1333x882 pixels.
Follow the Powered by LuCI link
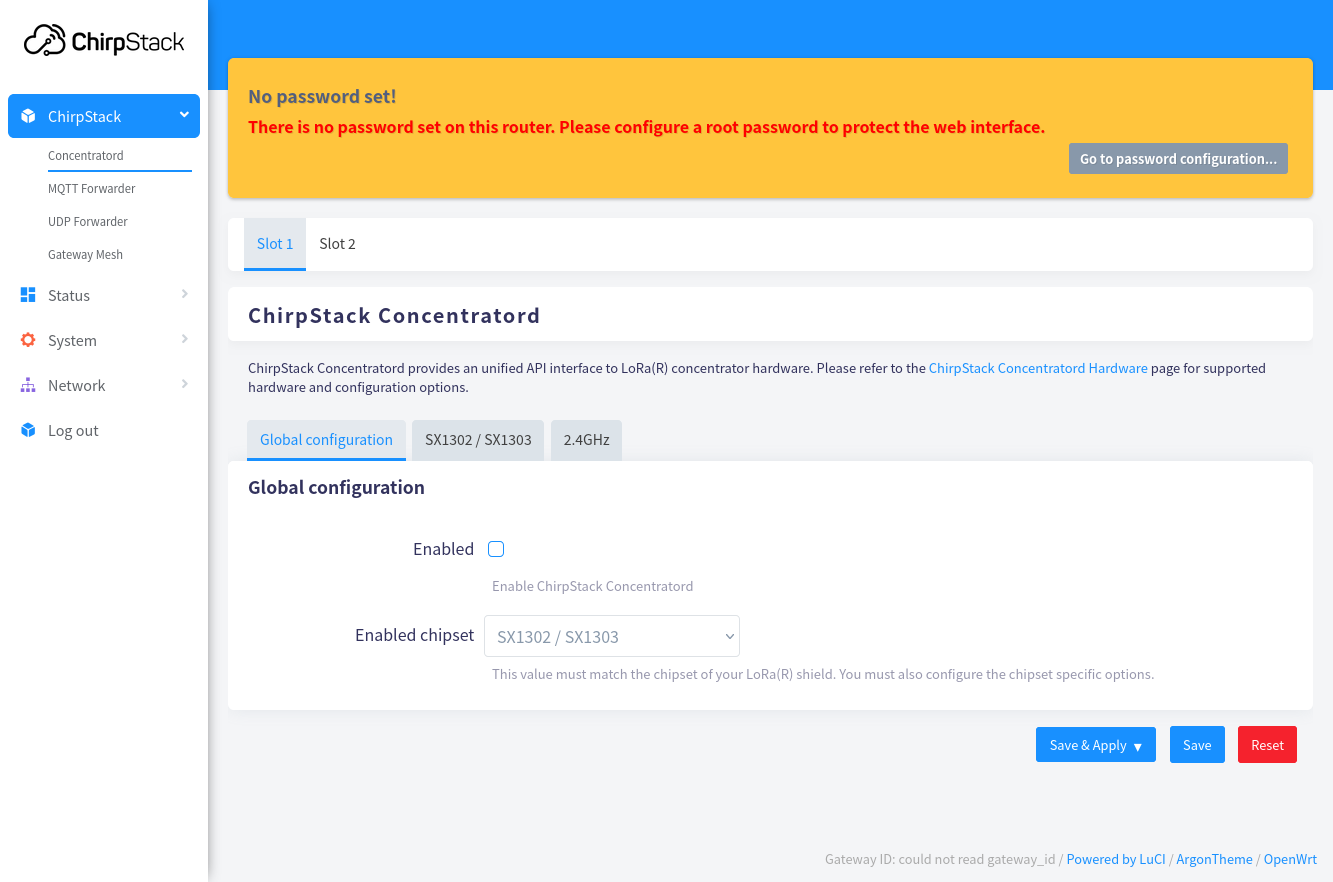click(x=1116, y=859)
